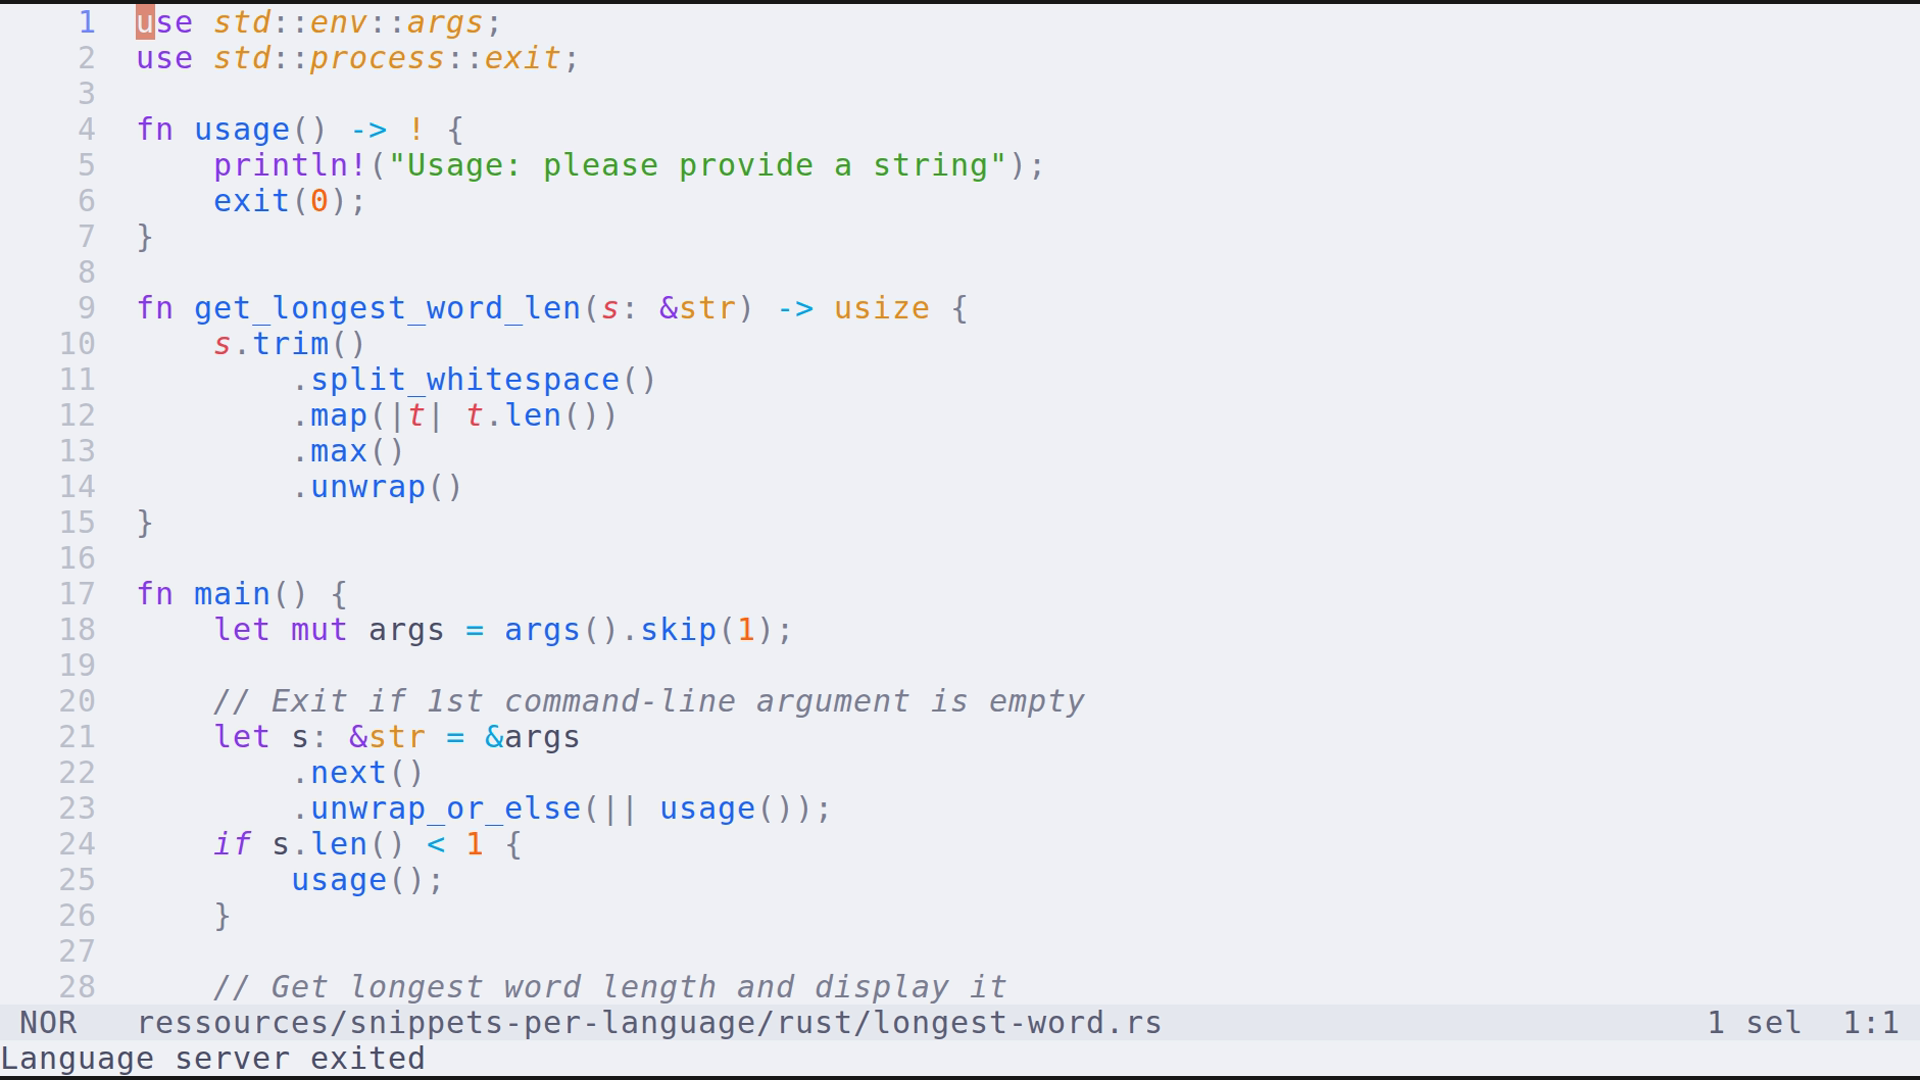Screen dimensions: 1920x1080
Task: Click line number 9 in the gutter
Action: pos(86,308)
